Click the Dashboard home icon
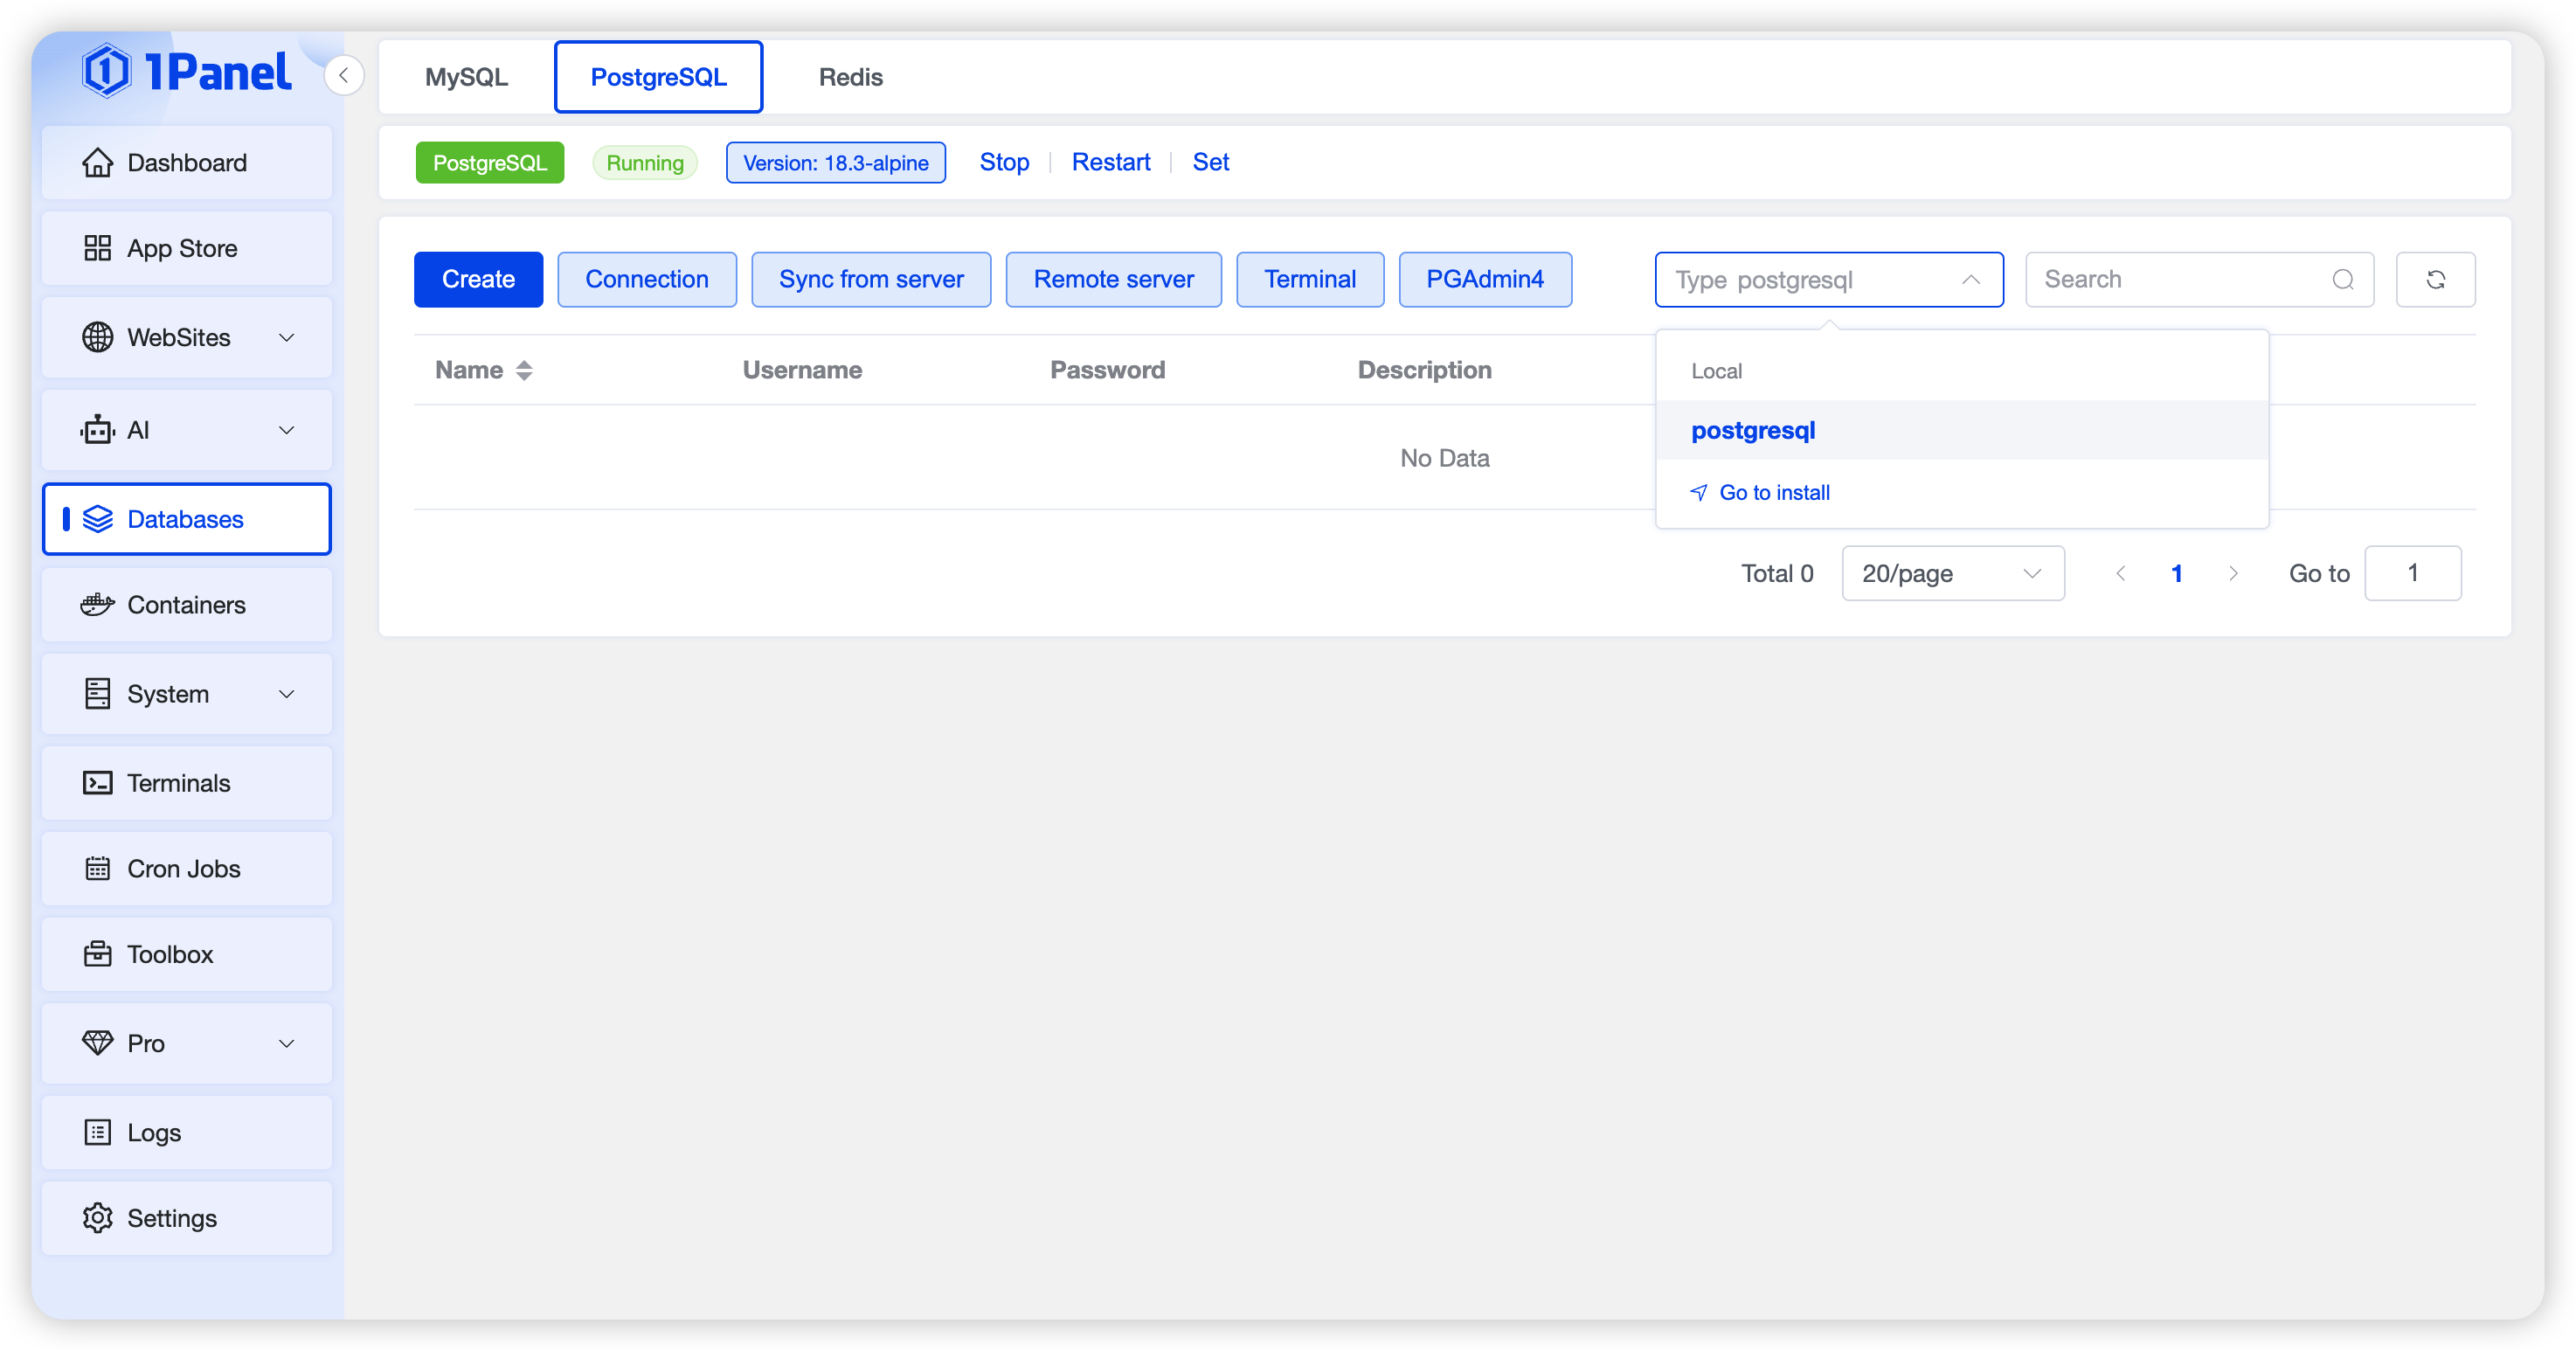 click(x=97, y=163)
